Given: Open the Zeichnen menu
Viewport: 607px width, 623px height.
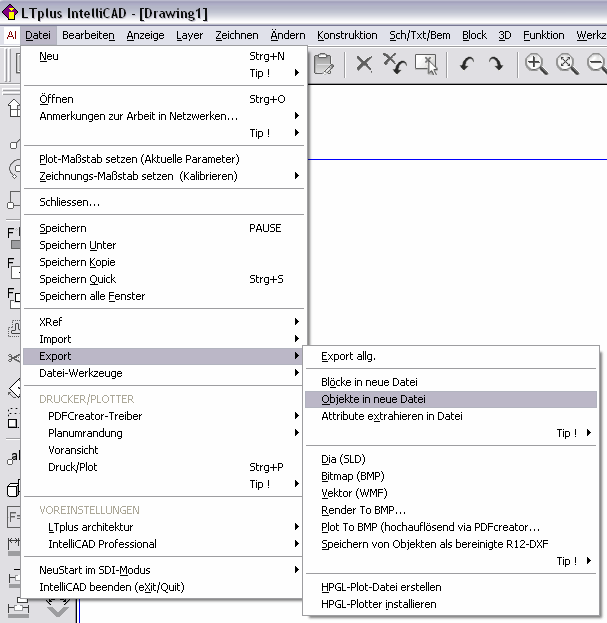Looking at the screenshot, I should (237, 35).
